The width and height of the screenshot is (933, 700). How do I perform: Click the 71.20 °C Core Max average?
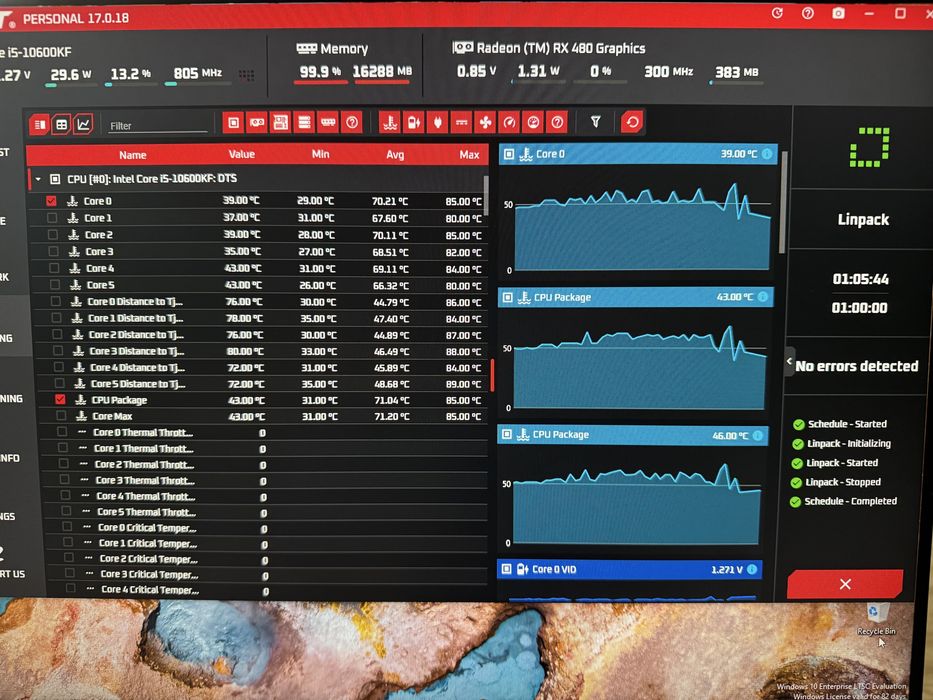point(392,417)
